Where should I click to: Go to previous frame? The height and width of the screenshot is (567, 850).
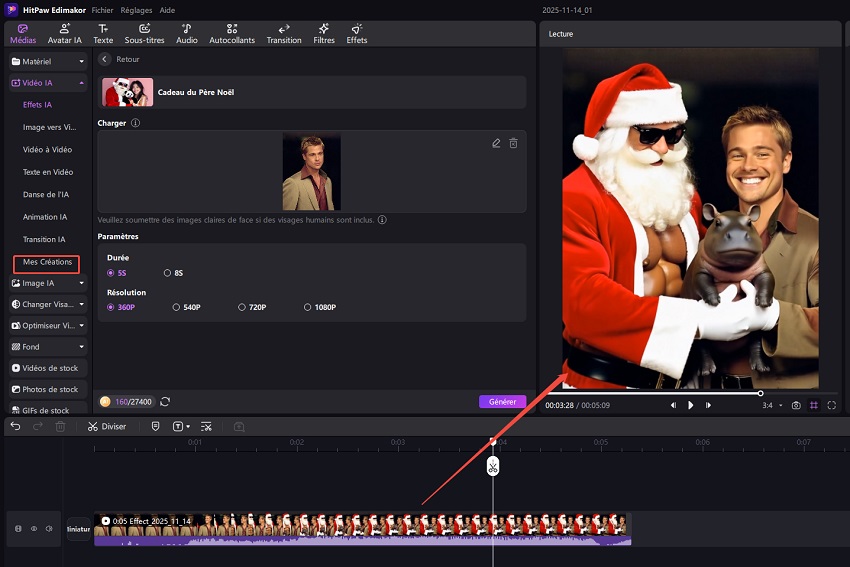coord(673,405)
